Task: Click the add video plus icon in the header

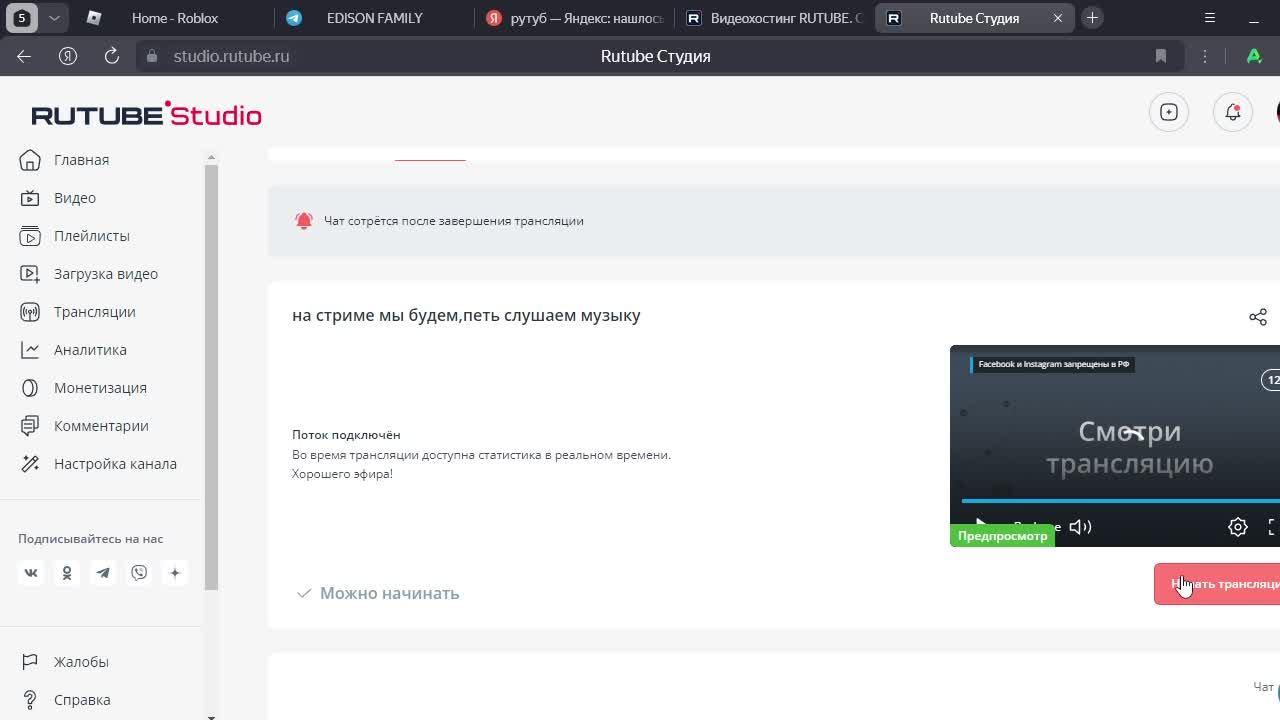Action: click(1168, 113)
